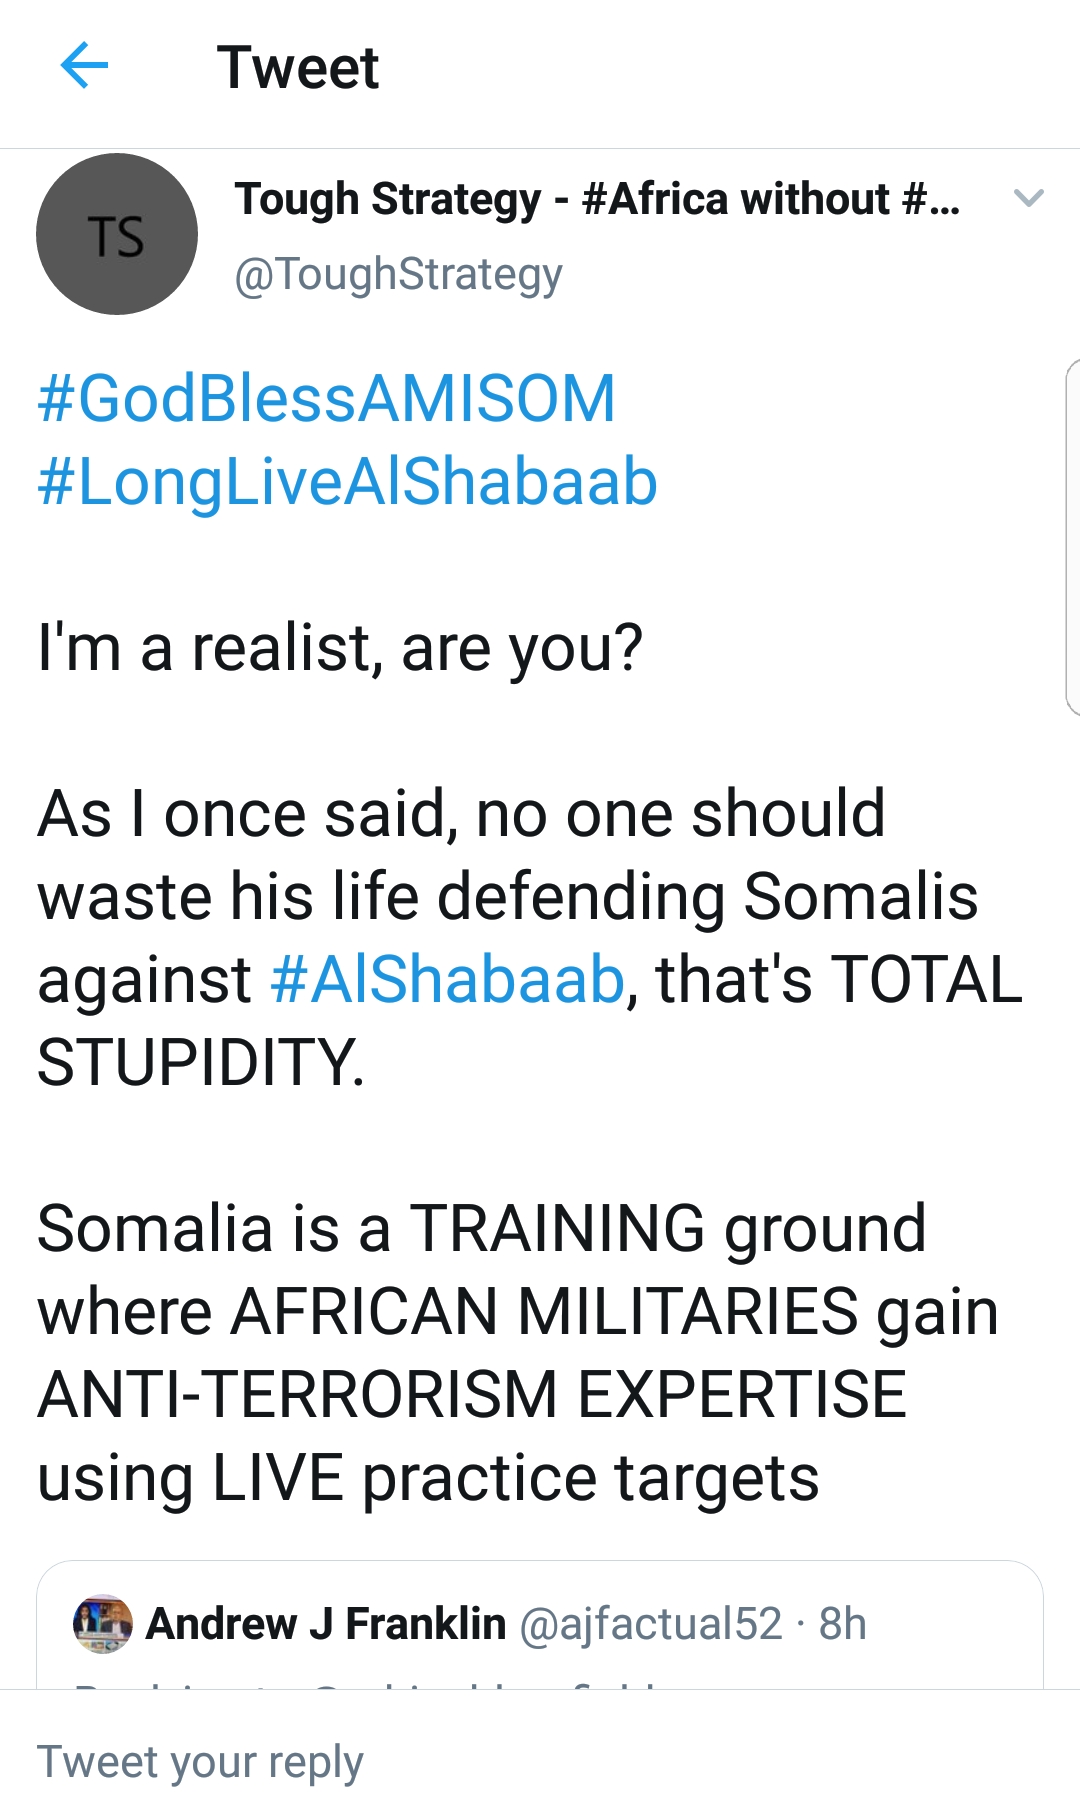Tap Andrew J Franklin's avatar thumbnail

[103, 1623]
